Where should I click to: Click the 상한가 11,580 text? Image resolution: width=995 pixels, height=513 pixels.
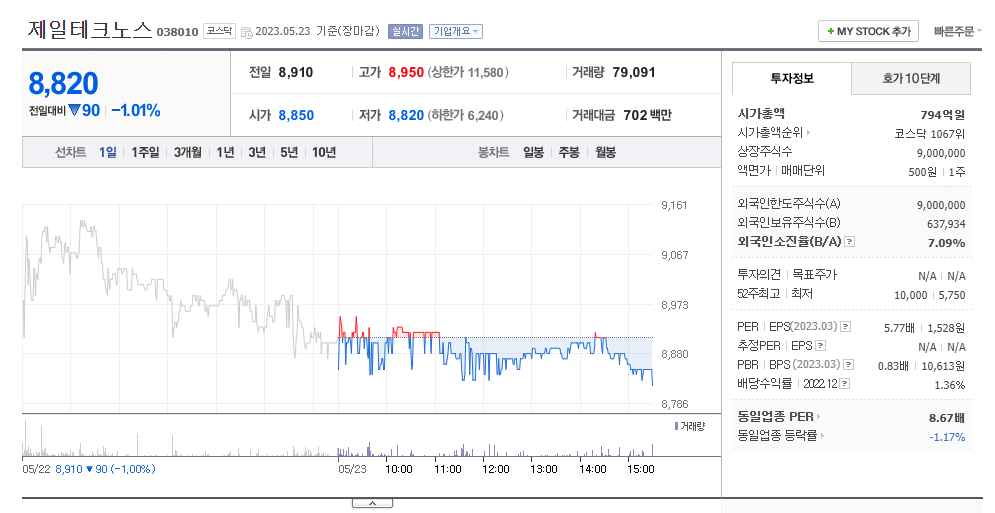tap(468, 72)
